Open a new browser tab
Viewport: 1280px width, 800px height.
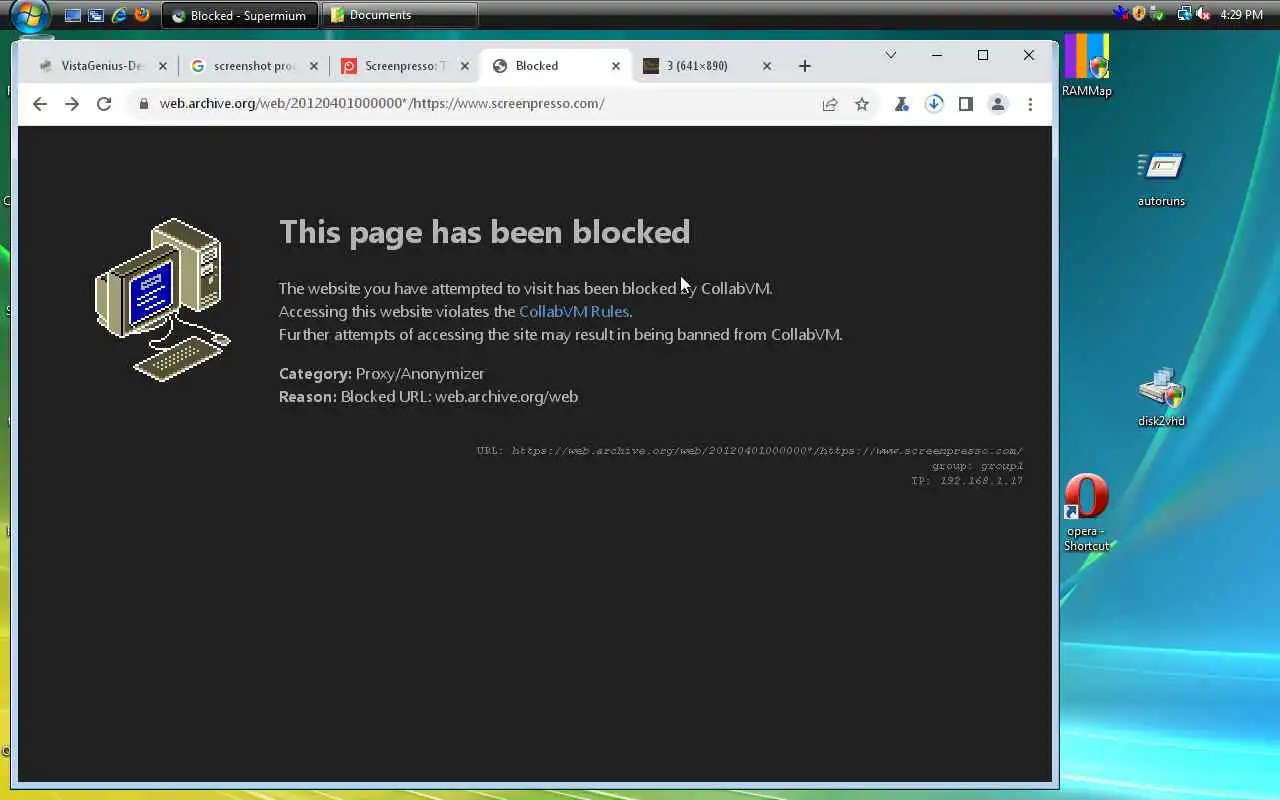[805, 66]
